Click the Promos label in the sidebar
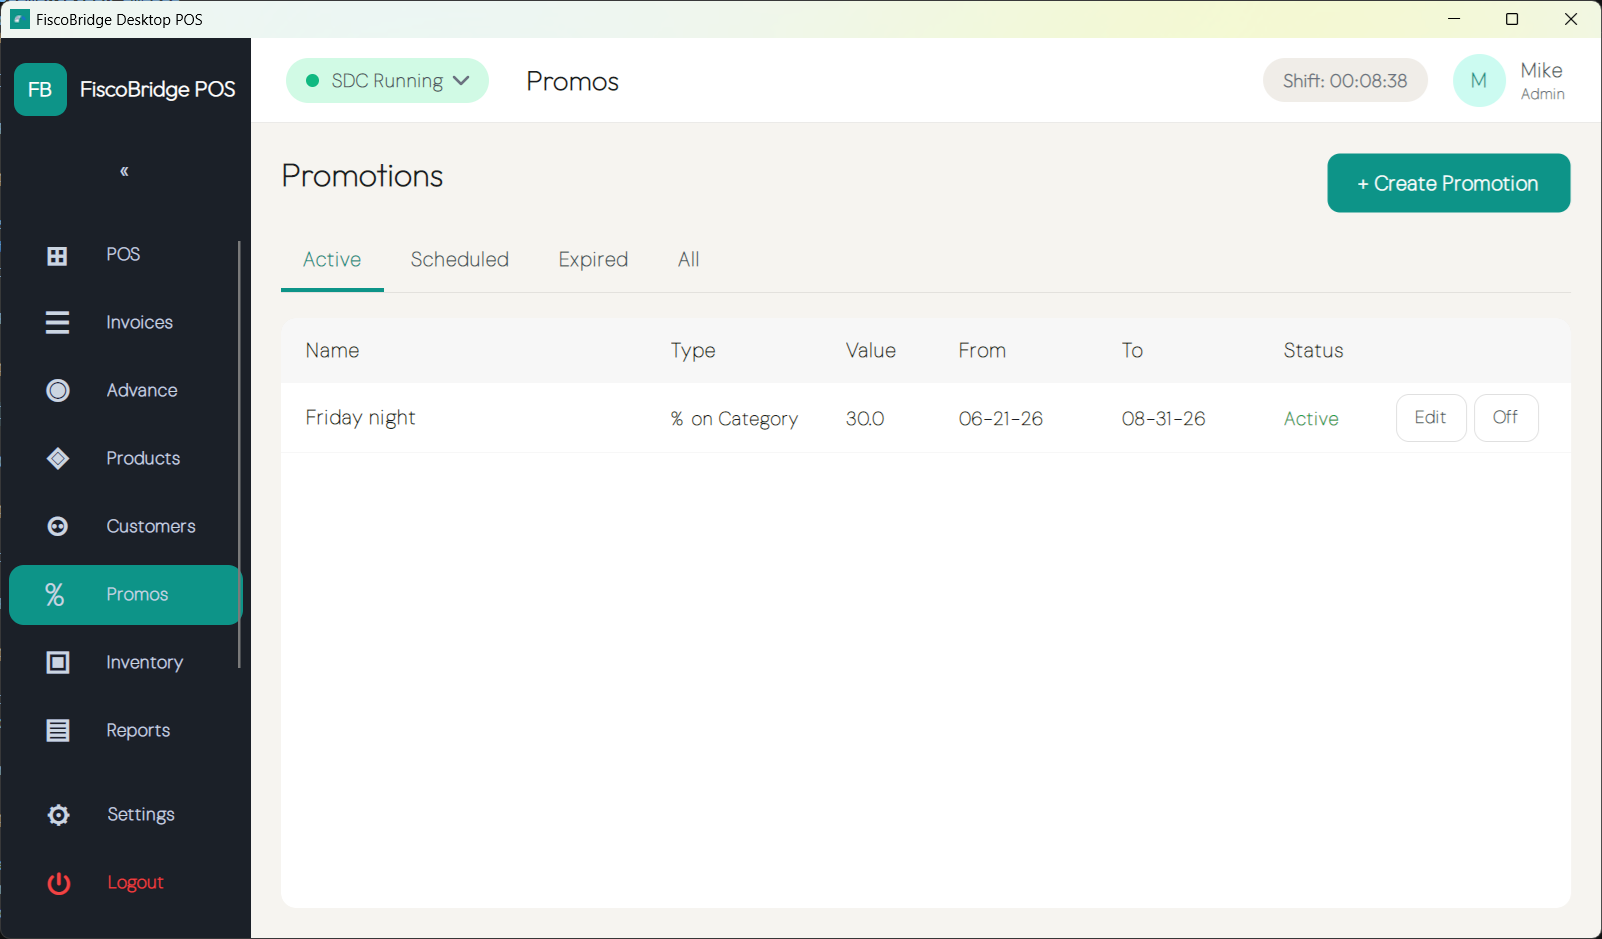This screenshot has width=1602, height=939. [137, 594]
